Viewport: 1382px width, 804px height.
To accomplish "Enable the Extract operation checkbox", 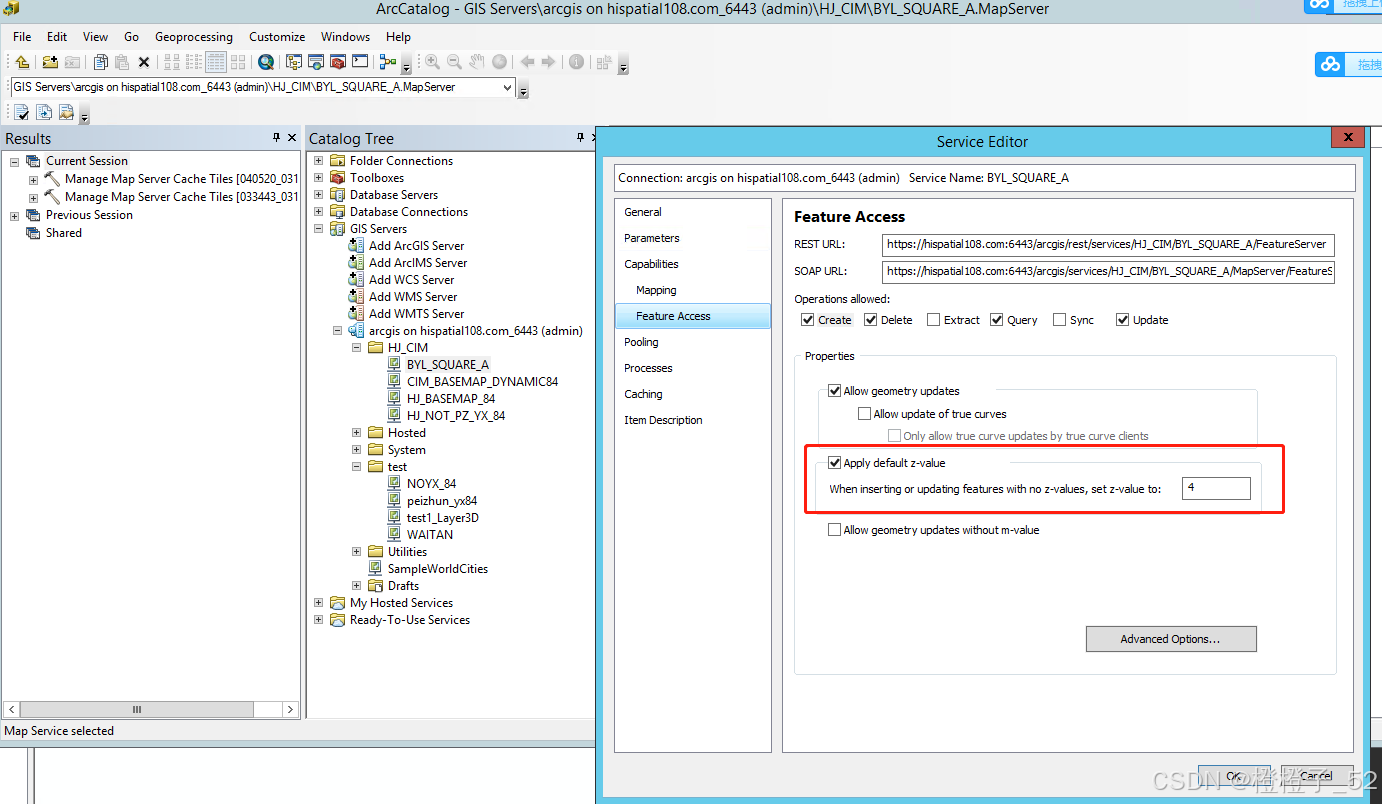I will [933, 320].
